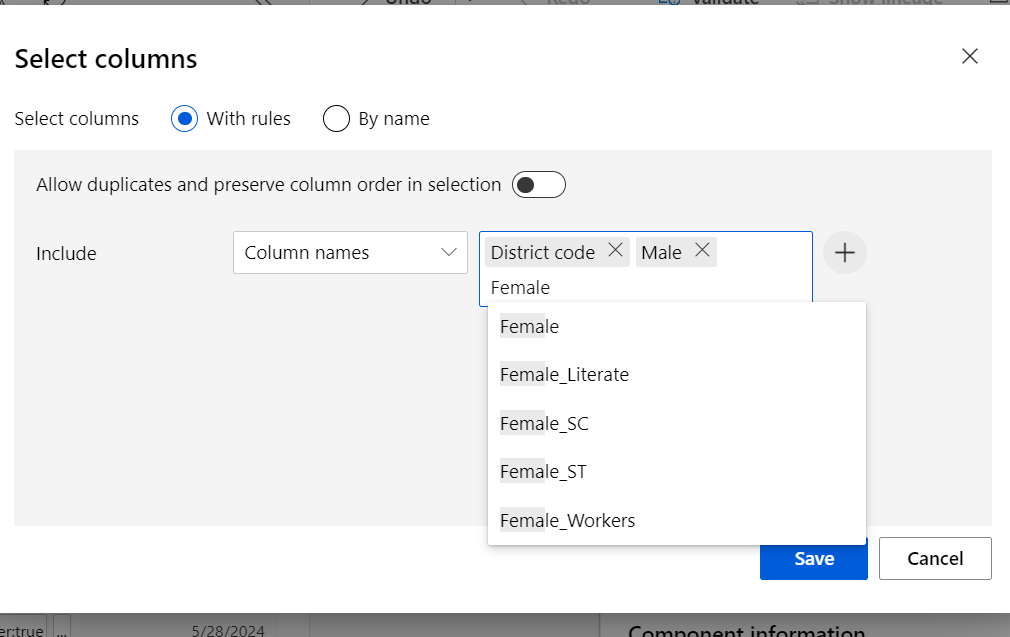Image resolution: width=1010 pixels, height=637 pixels.
Task: Remove the Male column tag
Action: pos(702,251)
